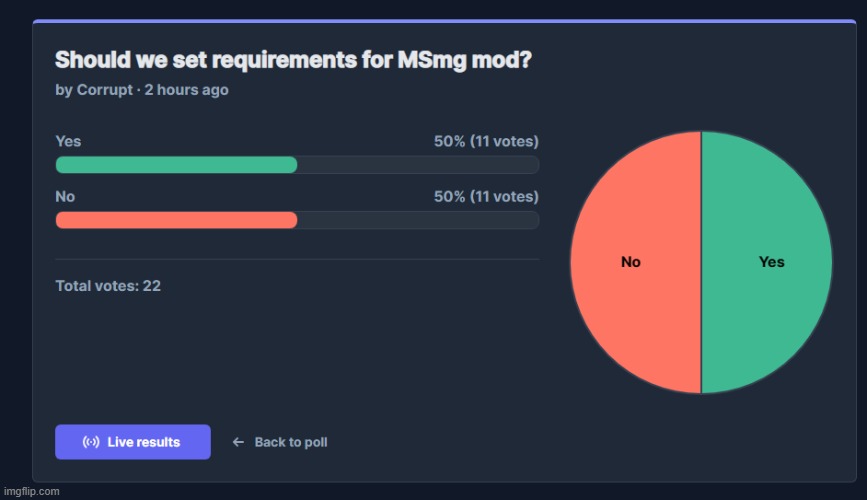Click the "No" text label inside the pie chart

(x=630, y=262)
